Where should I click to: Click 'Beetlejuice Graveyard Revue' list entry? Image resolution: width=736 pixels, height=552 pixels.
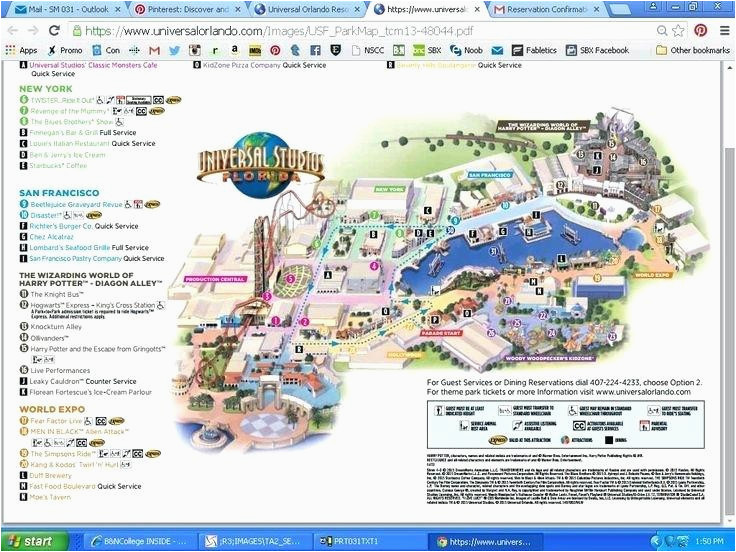point(77,205)
